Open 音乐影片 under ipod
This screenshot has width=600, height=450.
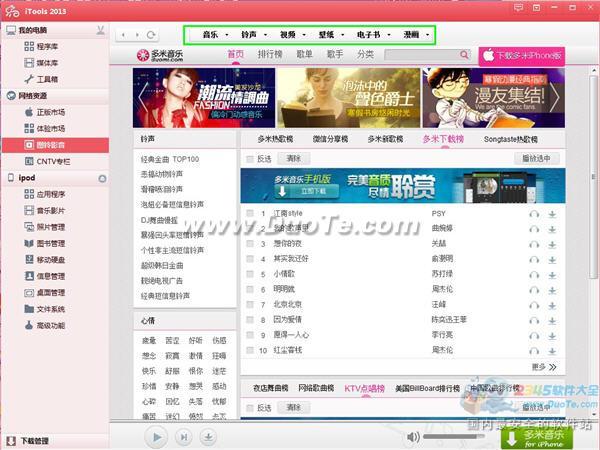[x=45, y=210]
